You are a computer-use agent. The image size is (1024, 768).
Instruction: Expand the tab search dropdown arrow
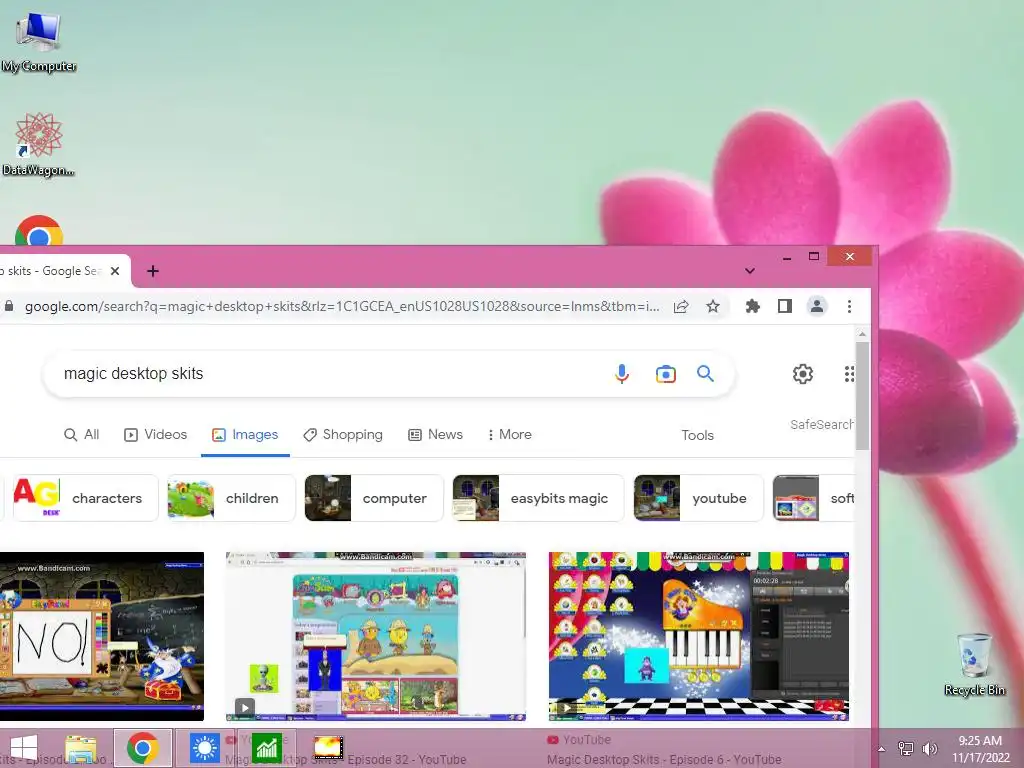click(x=750, y=271)
